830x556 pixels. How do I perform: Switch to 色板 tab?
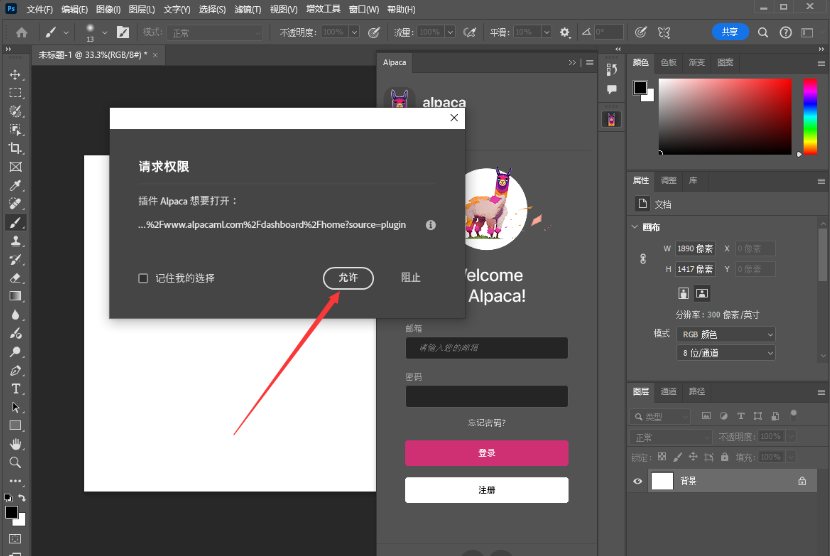click(x=669, y=62)
